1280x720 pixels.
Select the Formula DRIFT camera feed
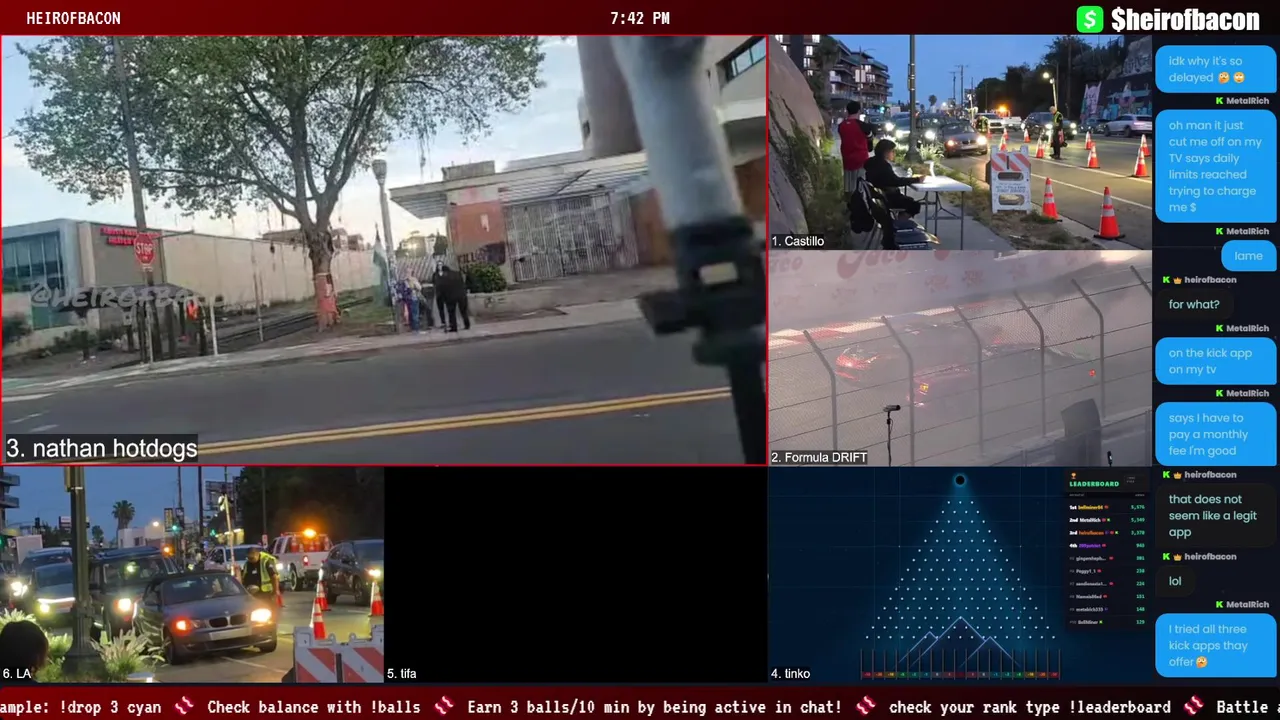point(960,358)
